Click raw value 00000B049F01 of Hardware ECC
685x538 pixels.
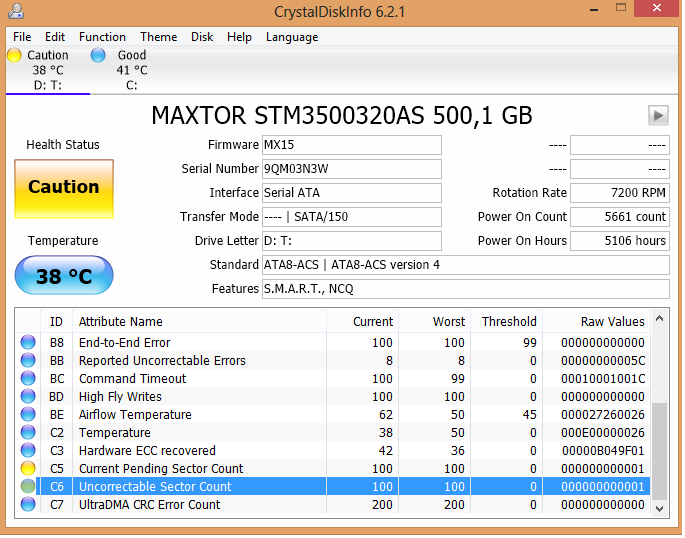point(603,451)
